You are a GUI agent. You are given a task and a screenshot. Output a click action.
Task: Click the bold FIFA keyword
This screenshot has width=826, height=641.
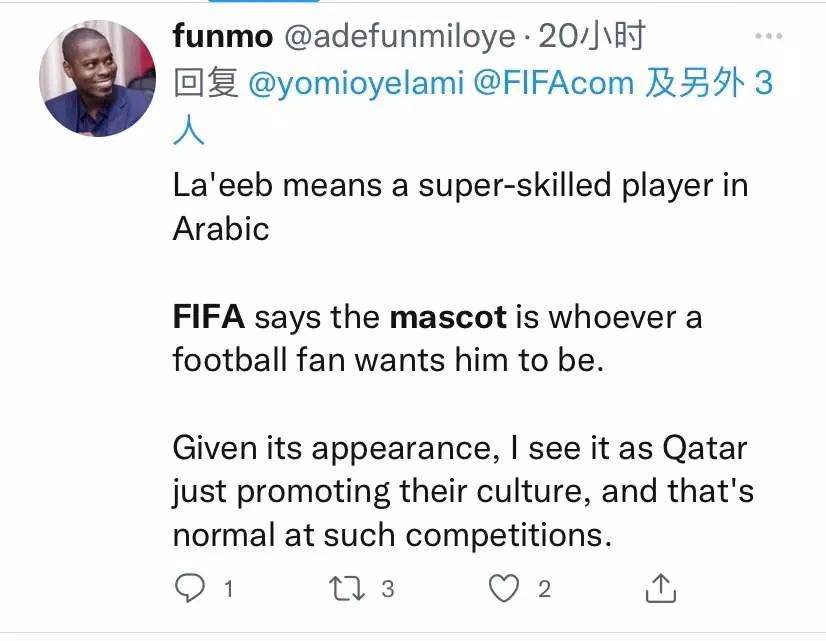click(209, 317)
